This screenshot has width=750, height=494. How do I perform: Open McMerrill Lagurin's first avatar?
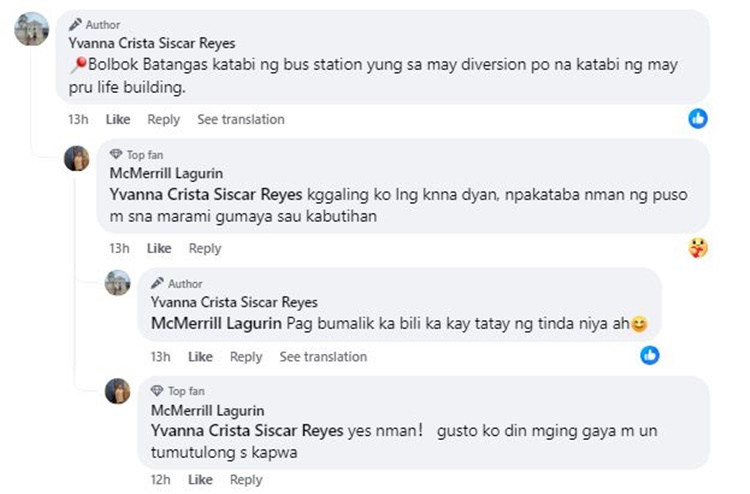77,158
